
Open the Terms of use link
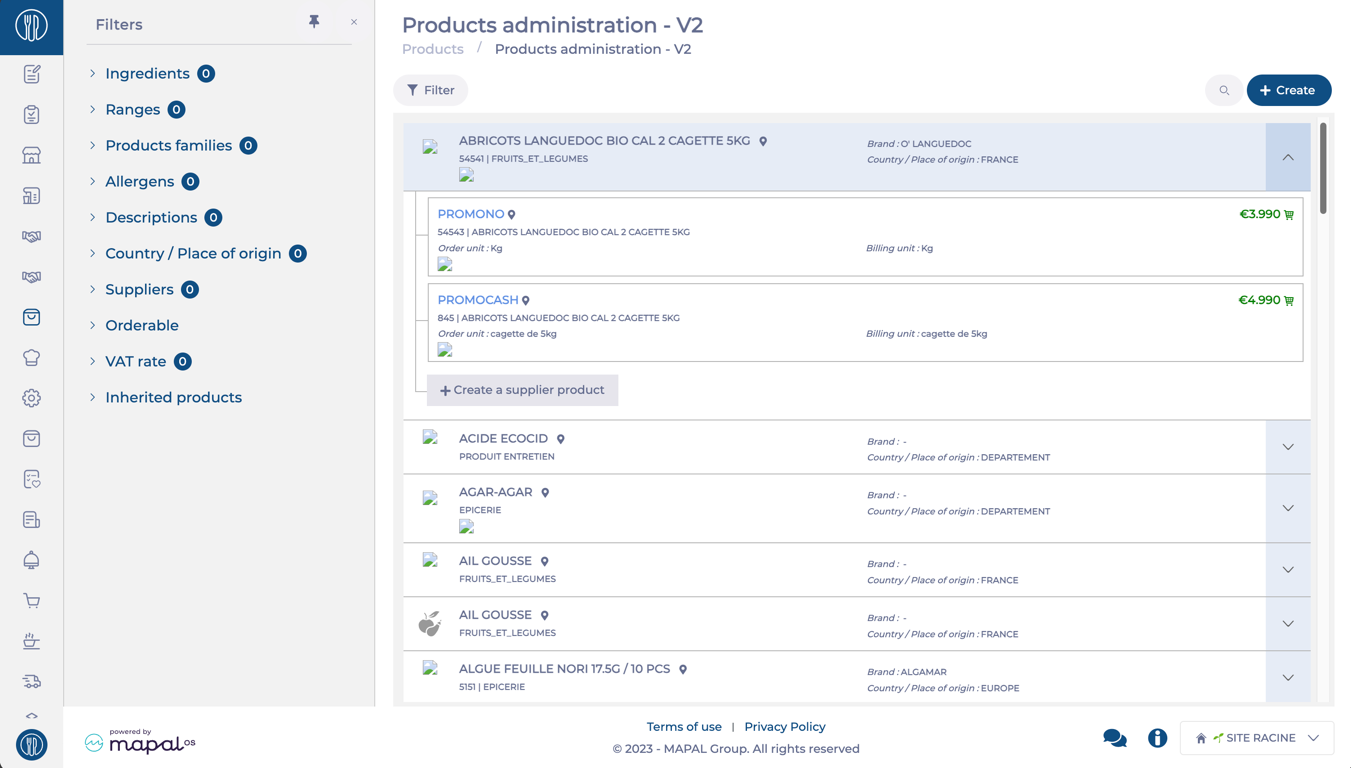click(684, 727)
